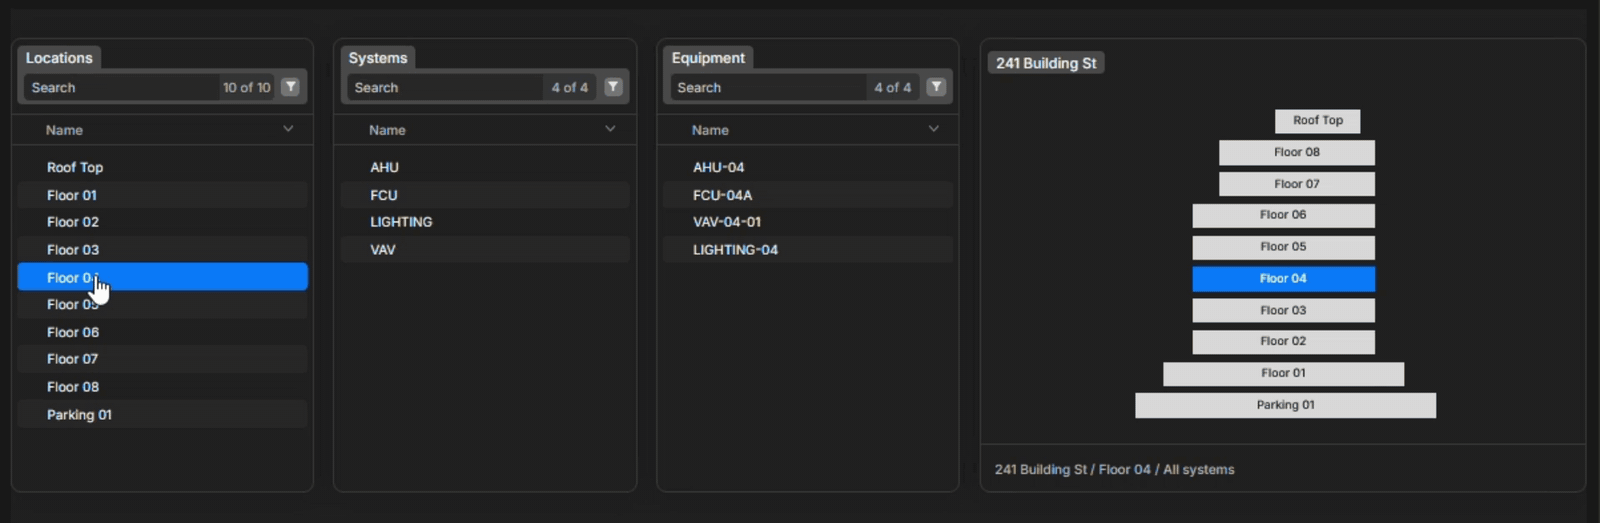Image resolution: width=1600 pixels, height=523 pixels.
Task: Open the Systems filter icon
Action: click(x=613, y=87)
